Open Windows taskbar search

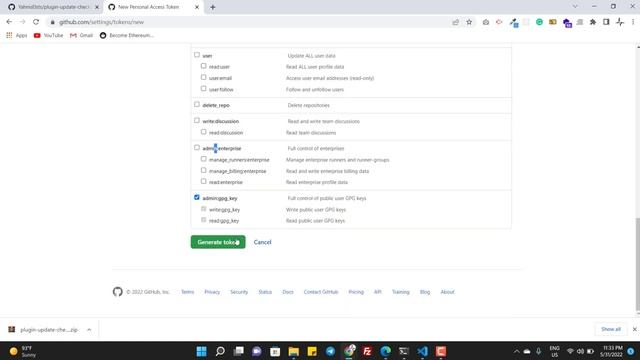pos(220,351)
